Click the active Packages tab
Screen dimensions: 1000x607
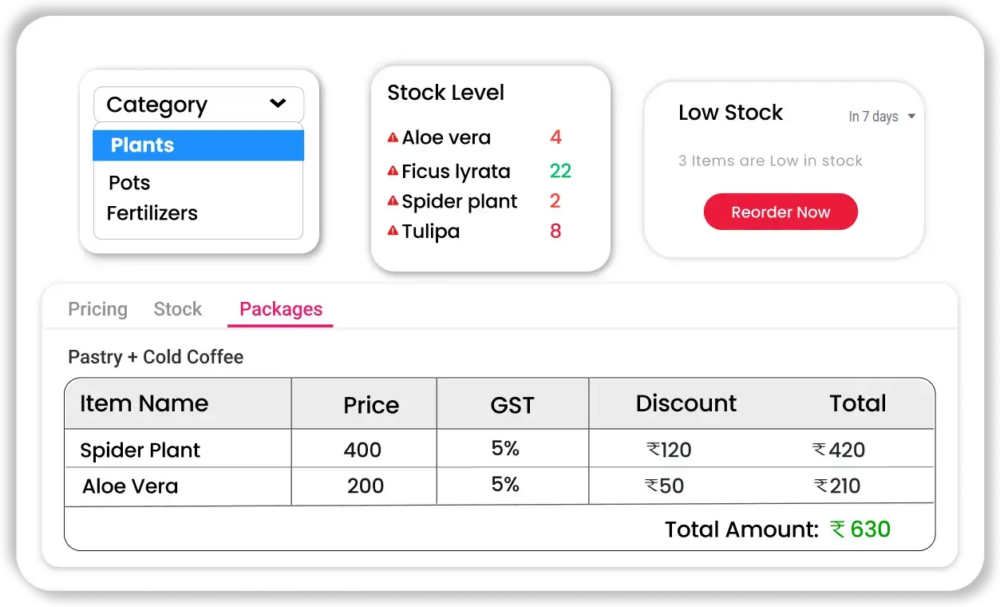(279, 309)
